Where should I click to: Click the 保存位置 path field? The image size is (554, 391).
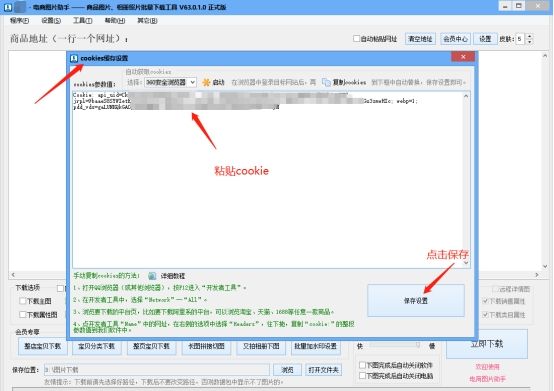click(157, 370)
